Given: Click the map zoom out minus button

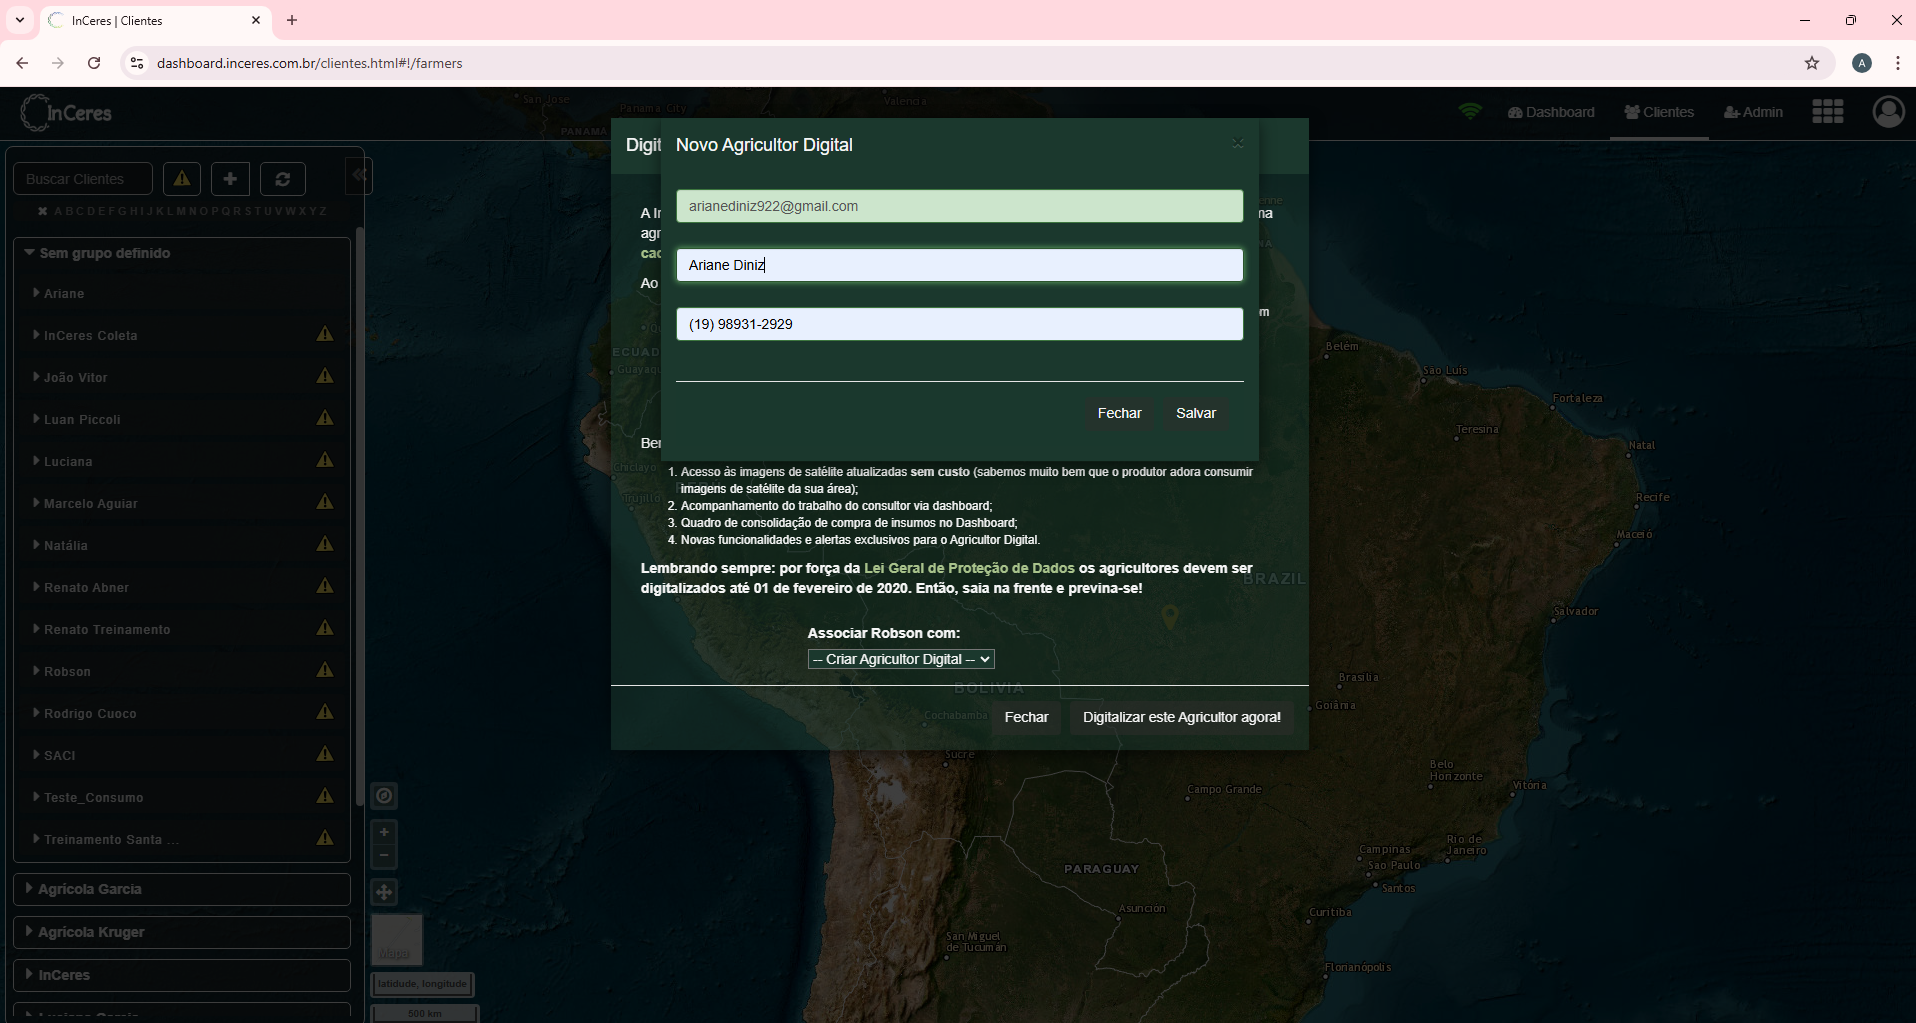Looking at the screenshot, I should [x=384, y=856].
